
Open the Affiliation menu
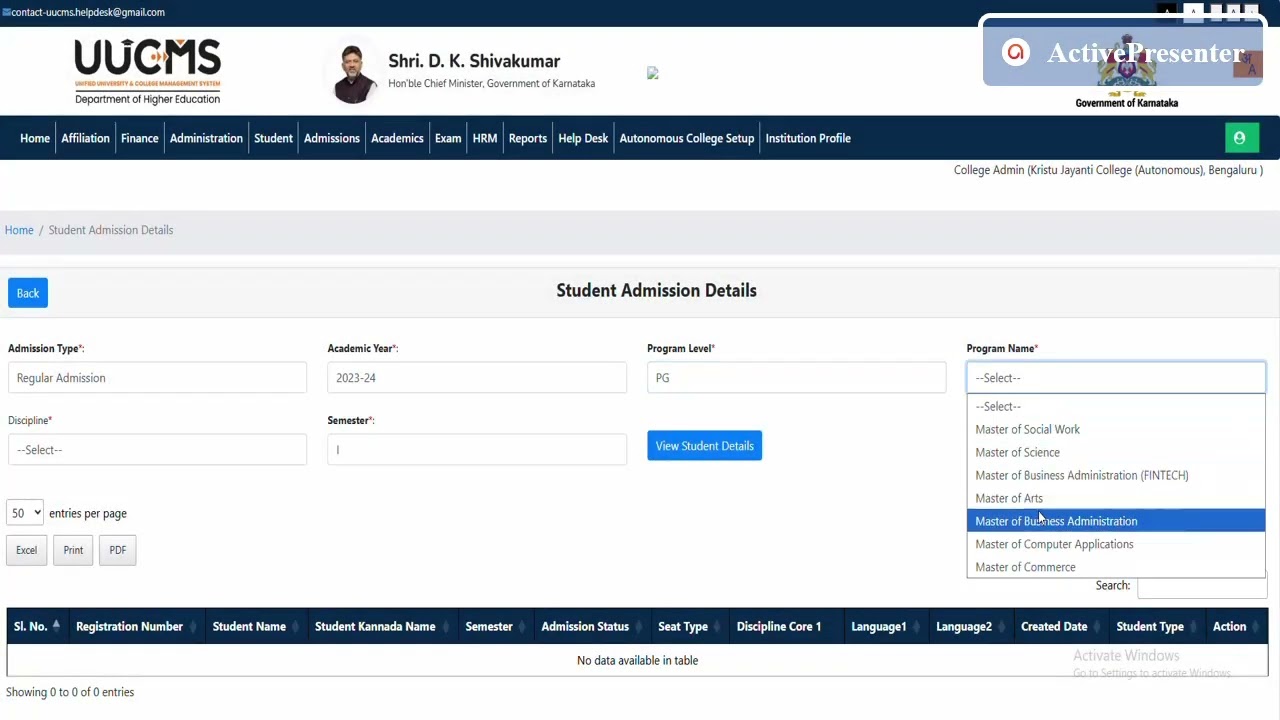(85, 138)
